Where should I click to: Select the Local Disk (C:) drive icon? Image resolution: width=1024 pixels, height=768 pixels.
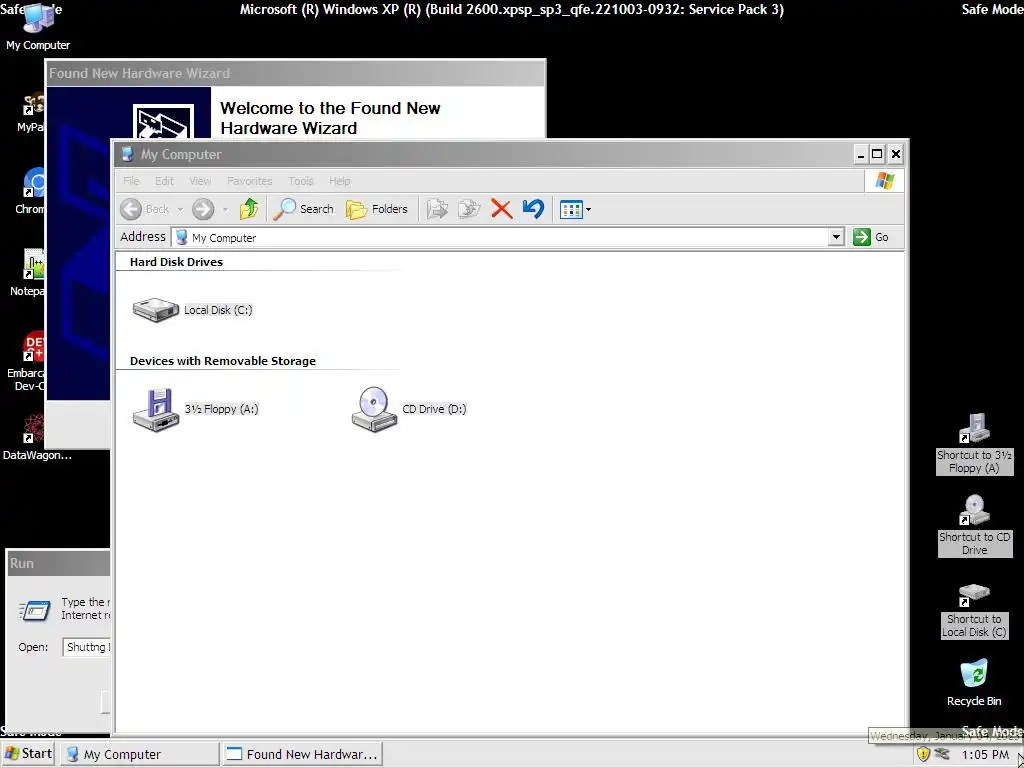tap(155, 310)
